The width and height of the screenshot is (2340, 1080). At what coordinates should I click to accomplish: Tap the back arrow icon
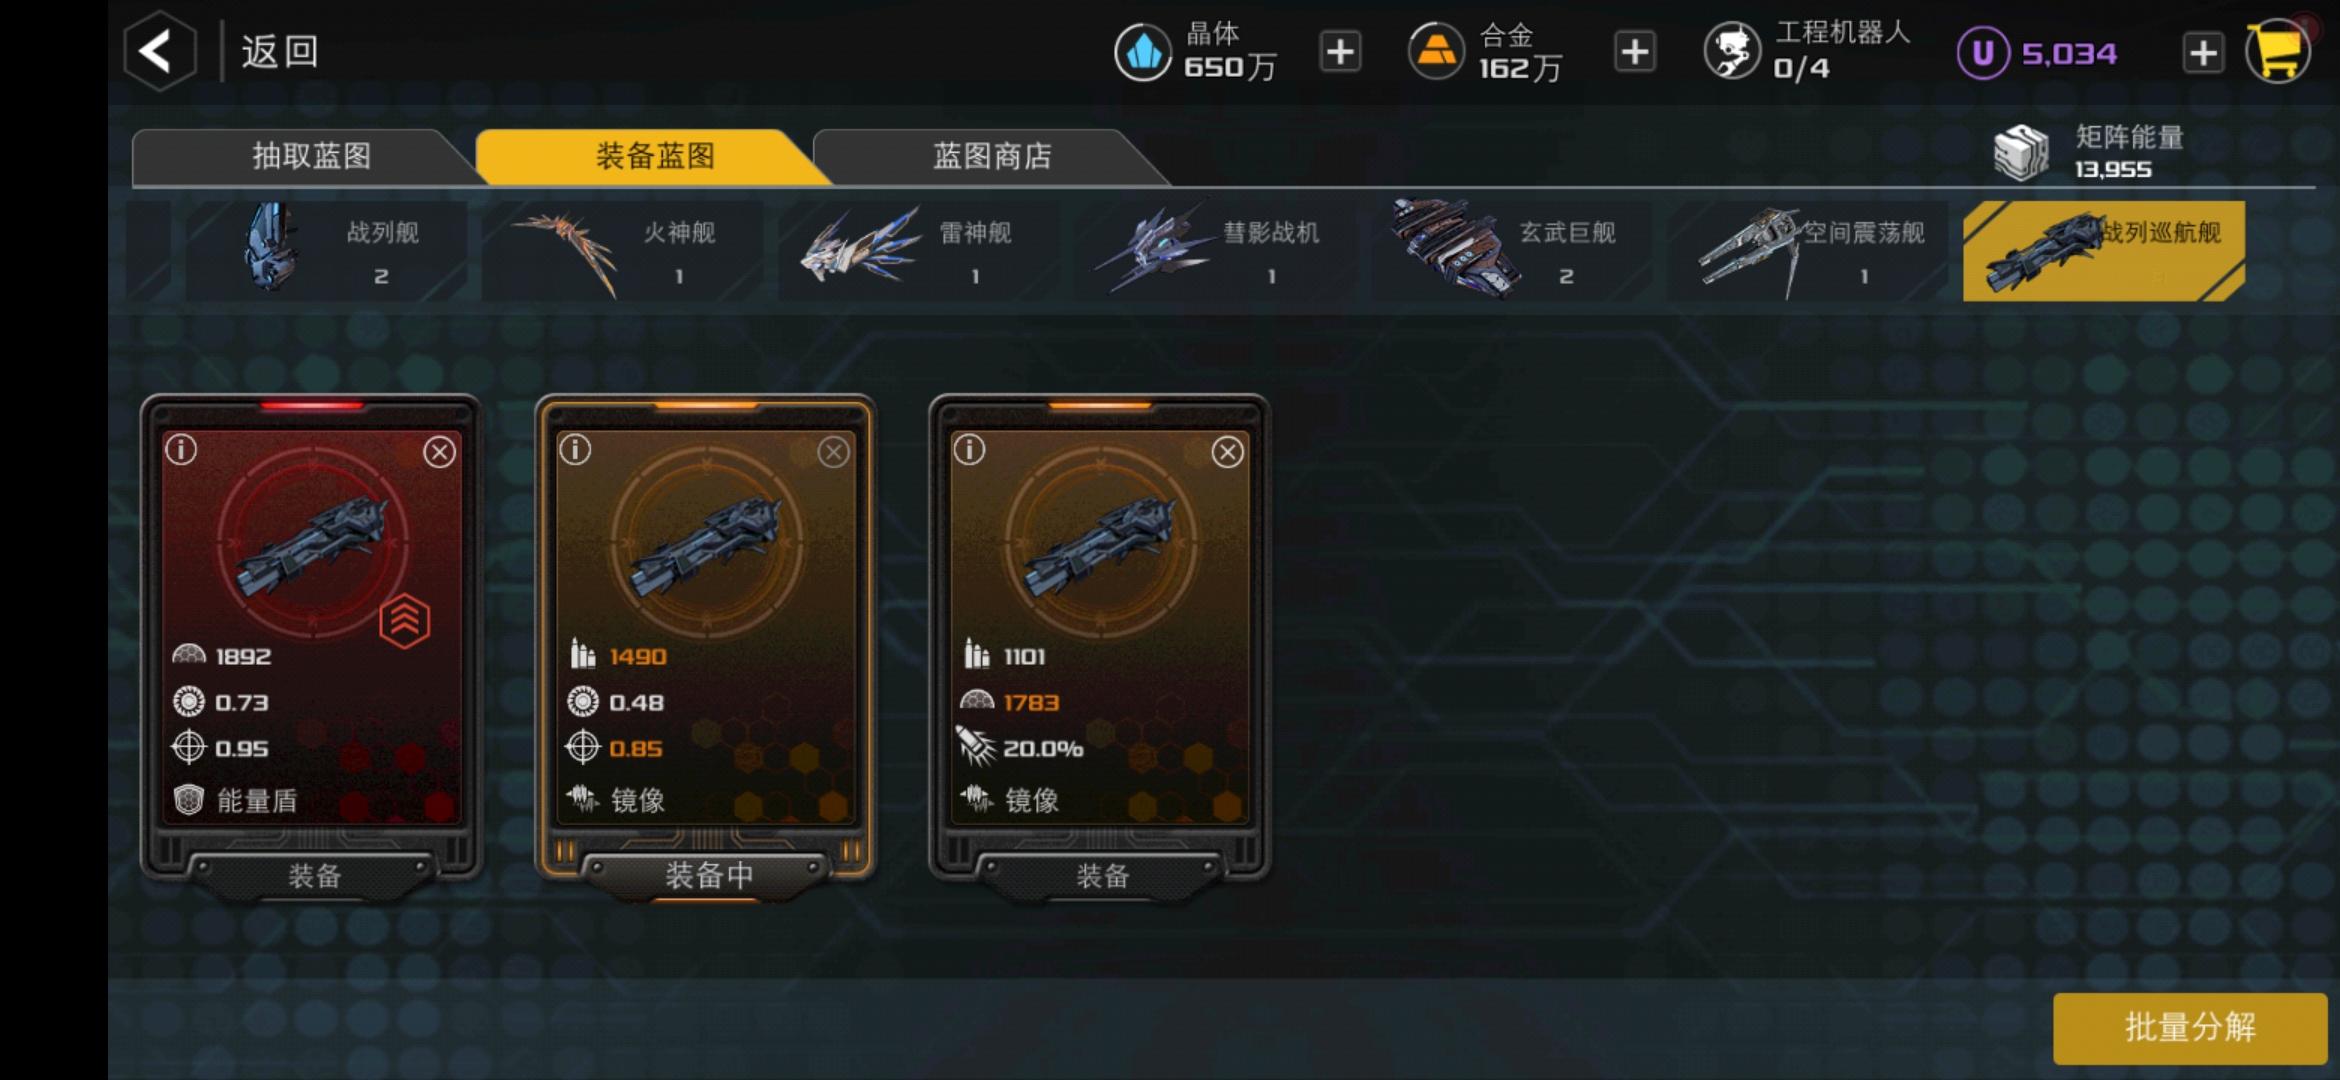pyautogui.click(x=159, y=51)
